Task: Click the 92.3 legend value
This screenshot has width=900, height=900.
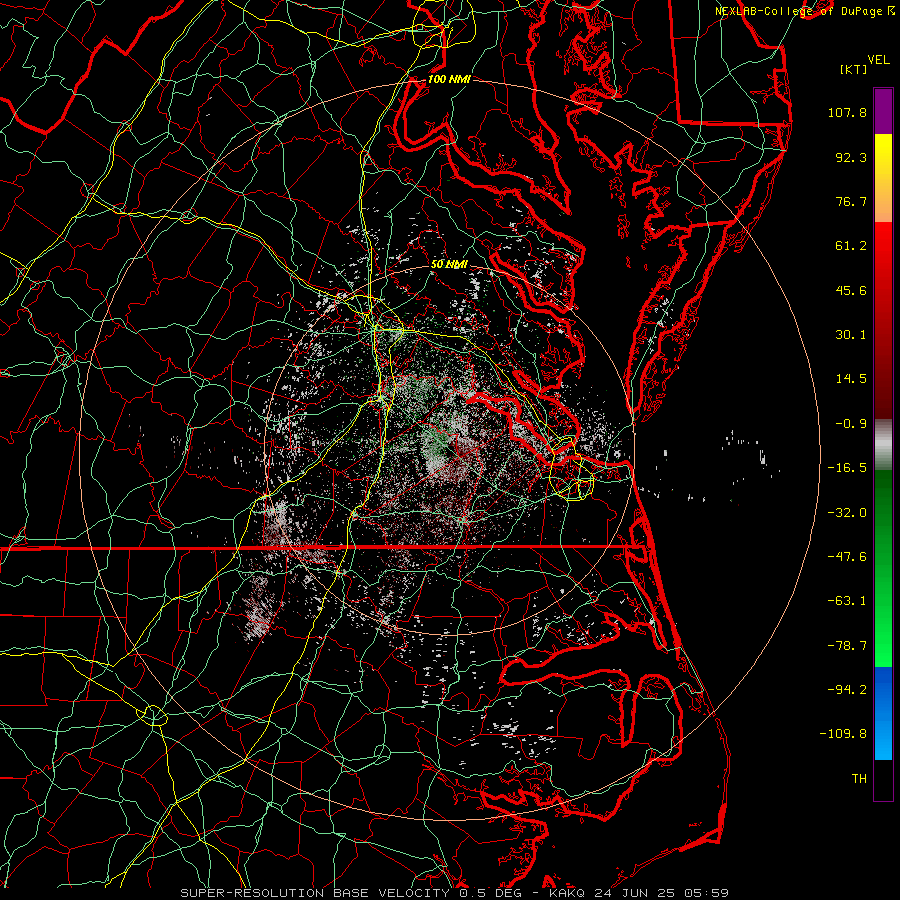Action: coord(851,157)
